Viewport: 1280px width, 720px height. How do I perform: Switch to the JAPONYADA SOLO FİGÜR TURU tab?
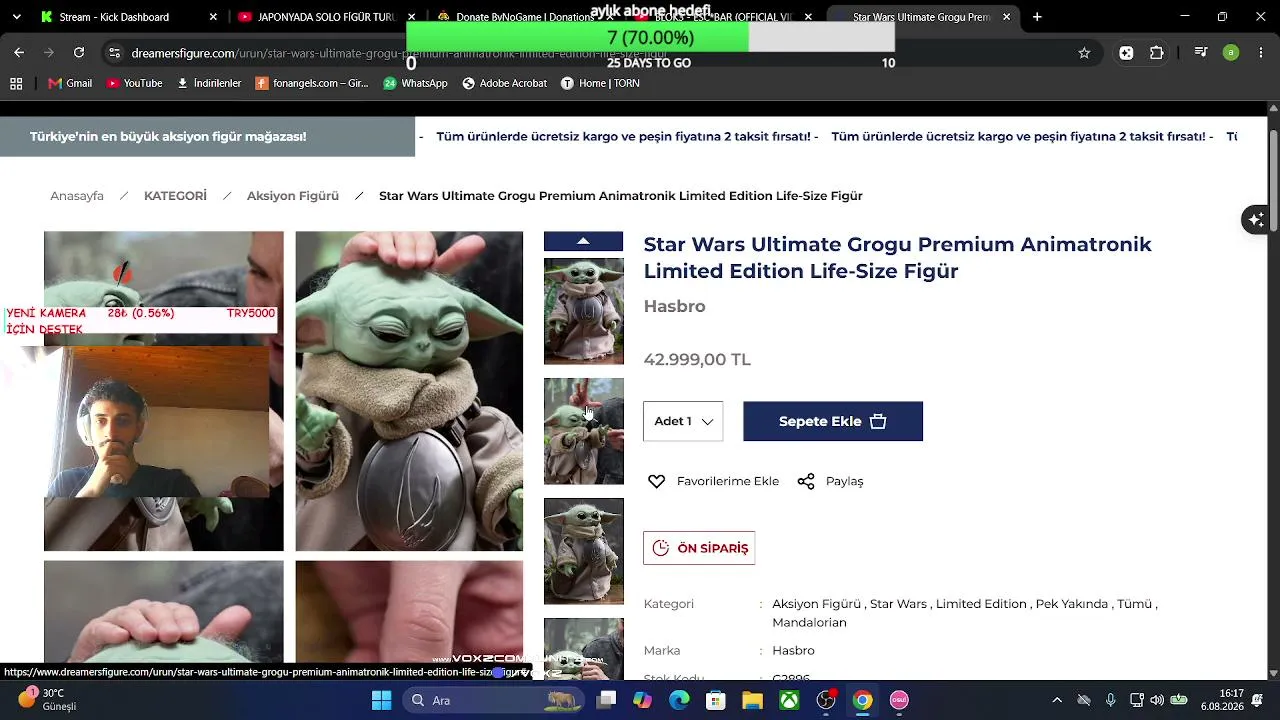(327, 17)
